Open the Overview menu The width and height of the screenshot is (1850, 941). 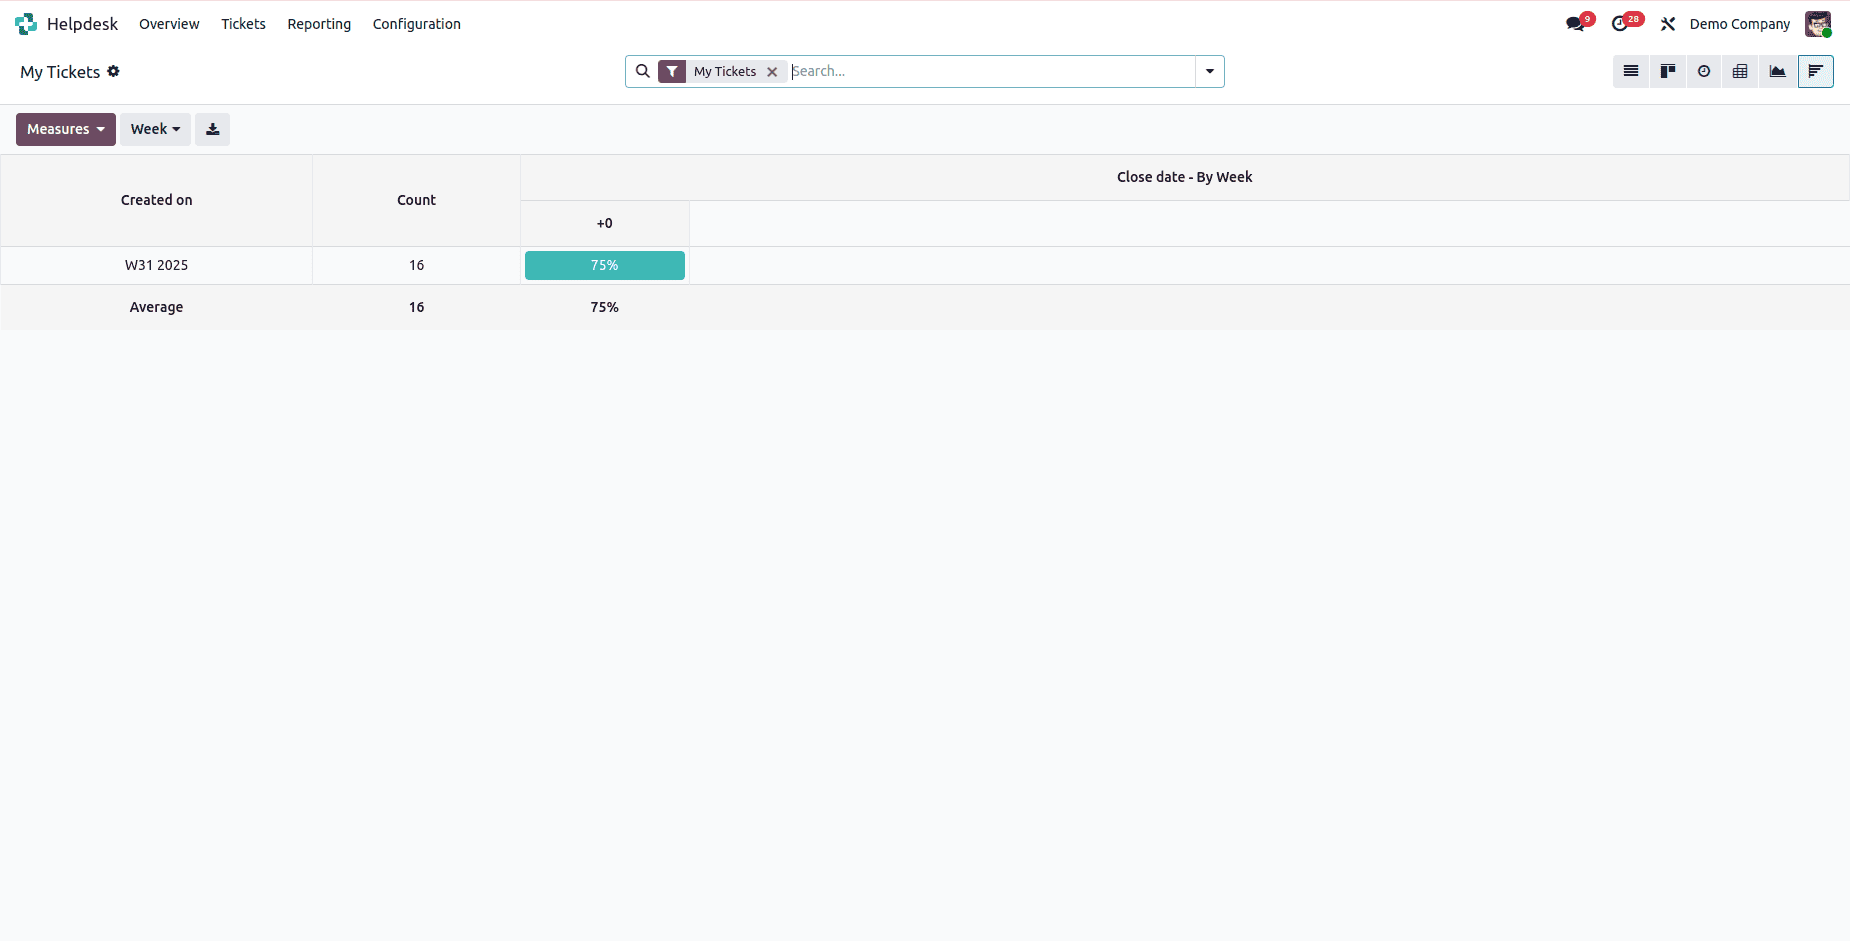[169, 24]
